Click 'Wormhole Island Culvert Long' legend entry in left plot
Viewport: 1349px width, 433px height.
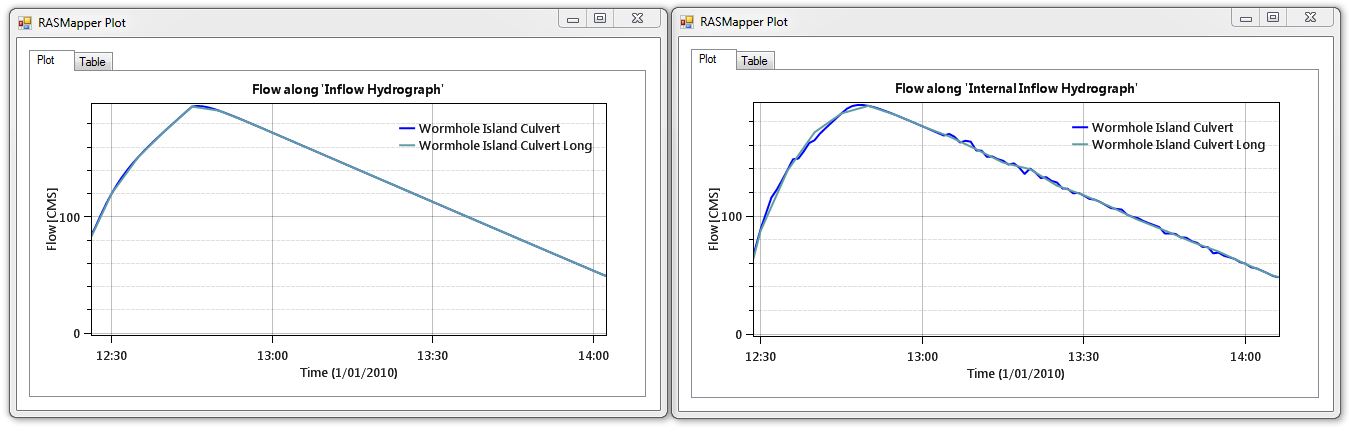click(x=505, y=146)
